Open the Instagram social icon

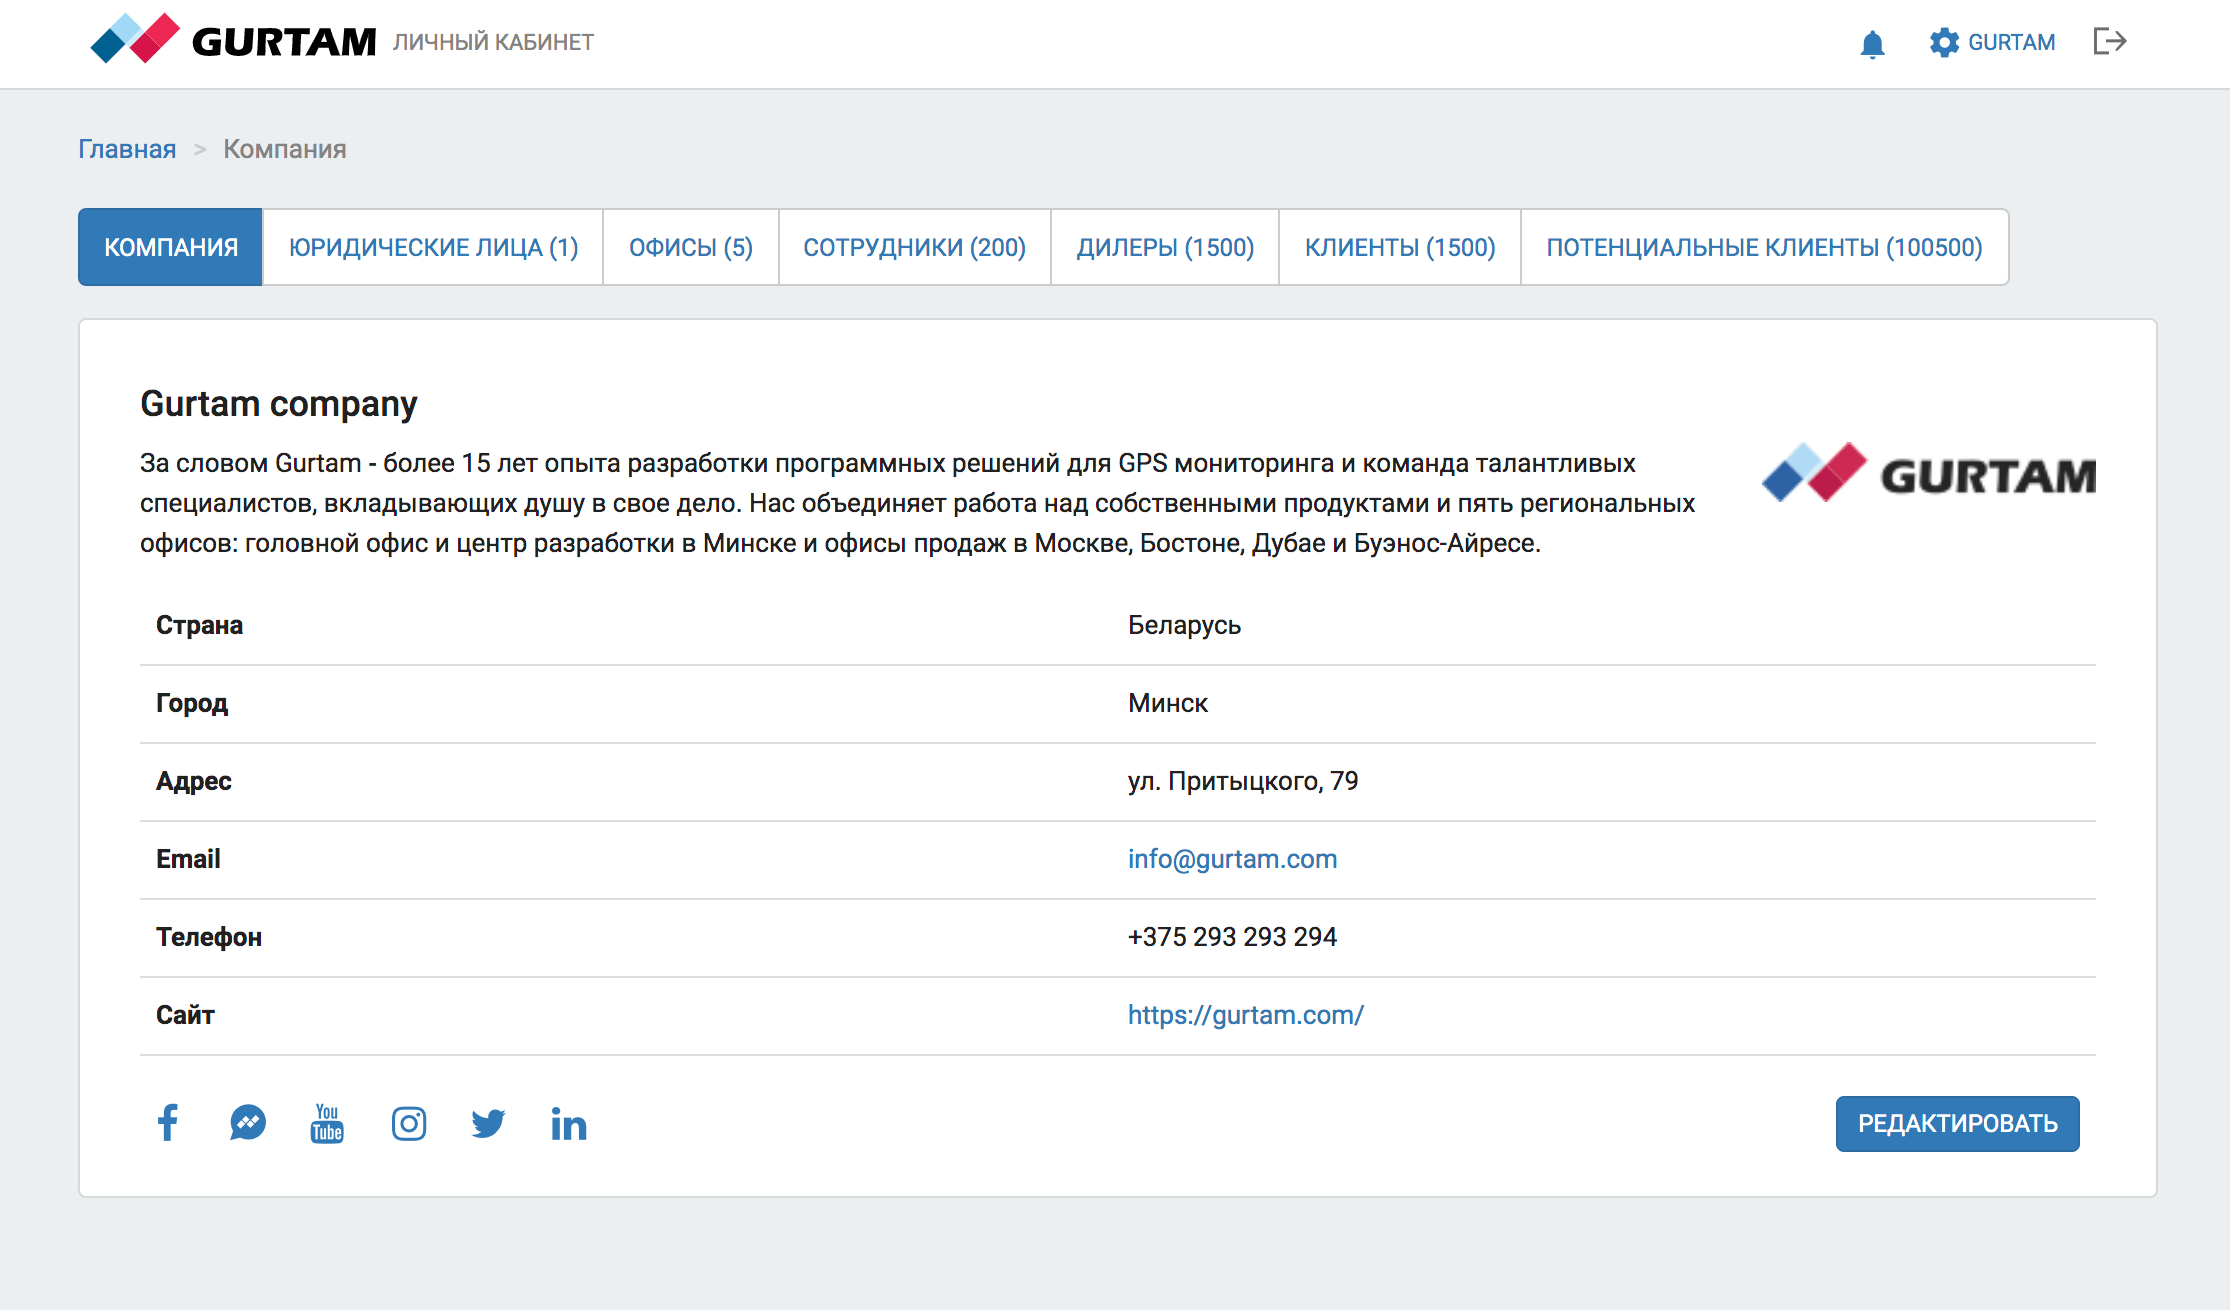(408, 1123)
